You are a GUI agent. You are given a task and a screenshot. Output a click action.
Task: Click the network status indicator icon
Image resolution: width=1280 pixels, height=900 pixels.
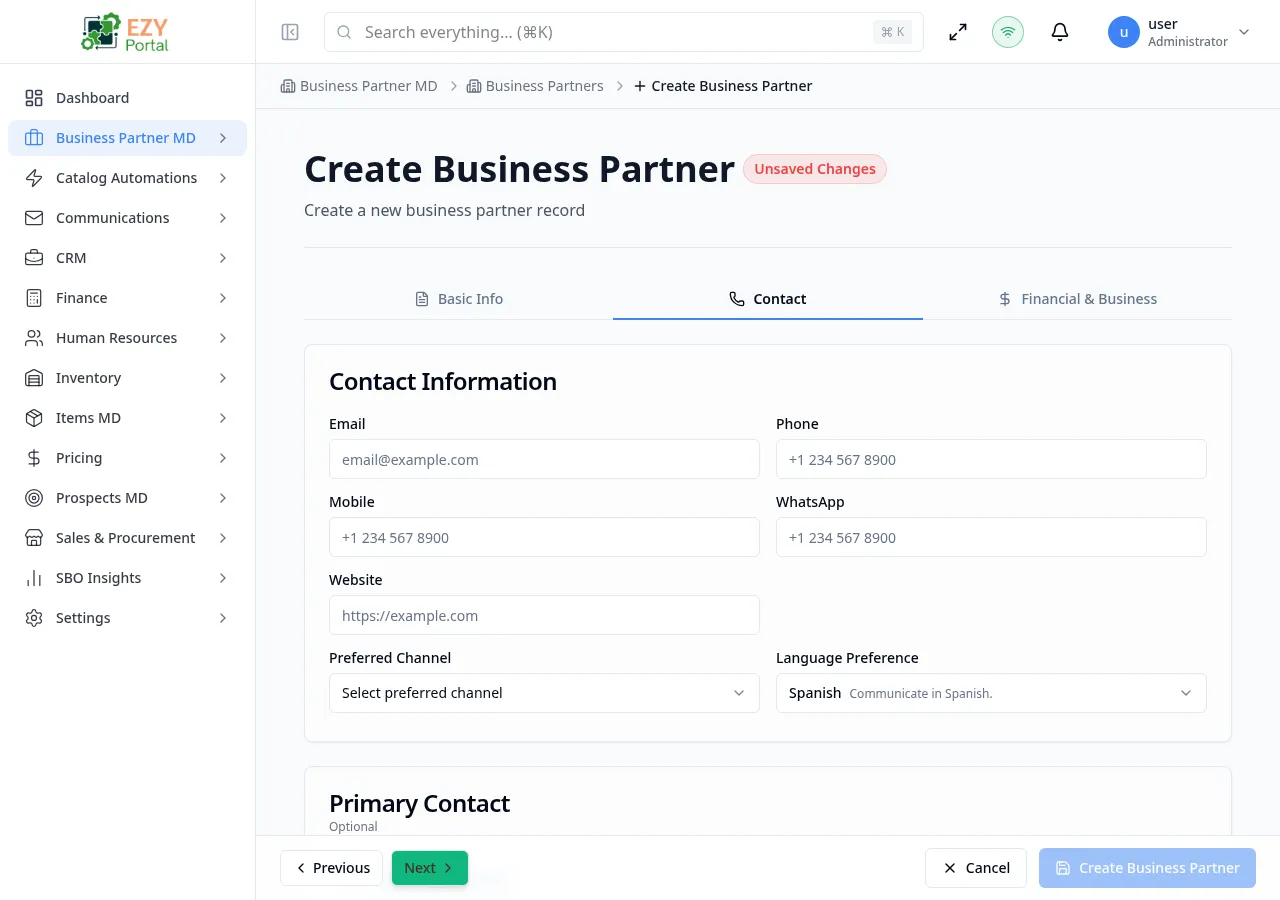pyautogui.click(x=1007, y=32)
